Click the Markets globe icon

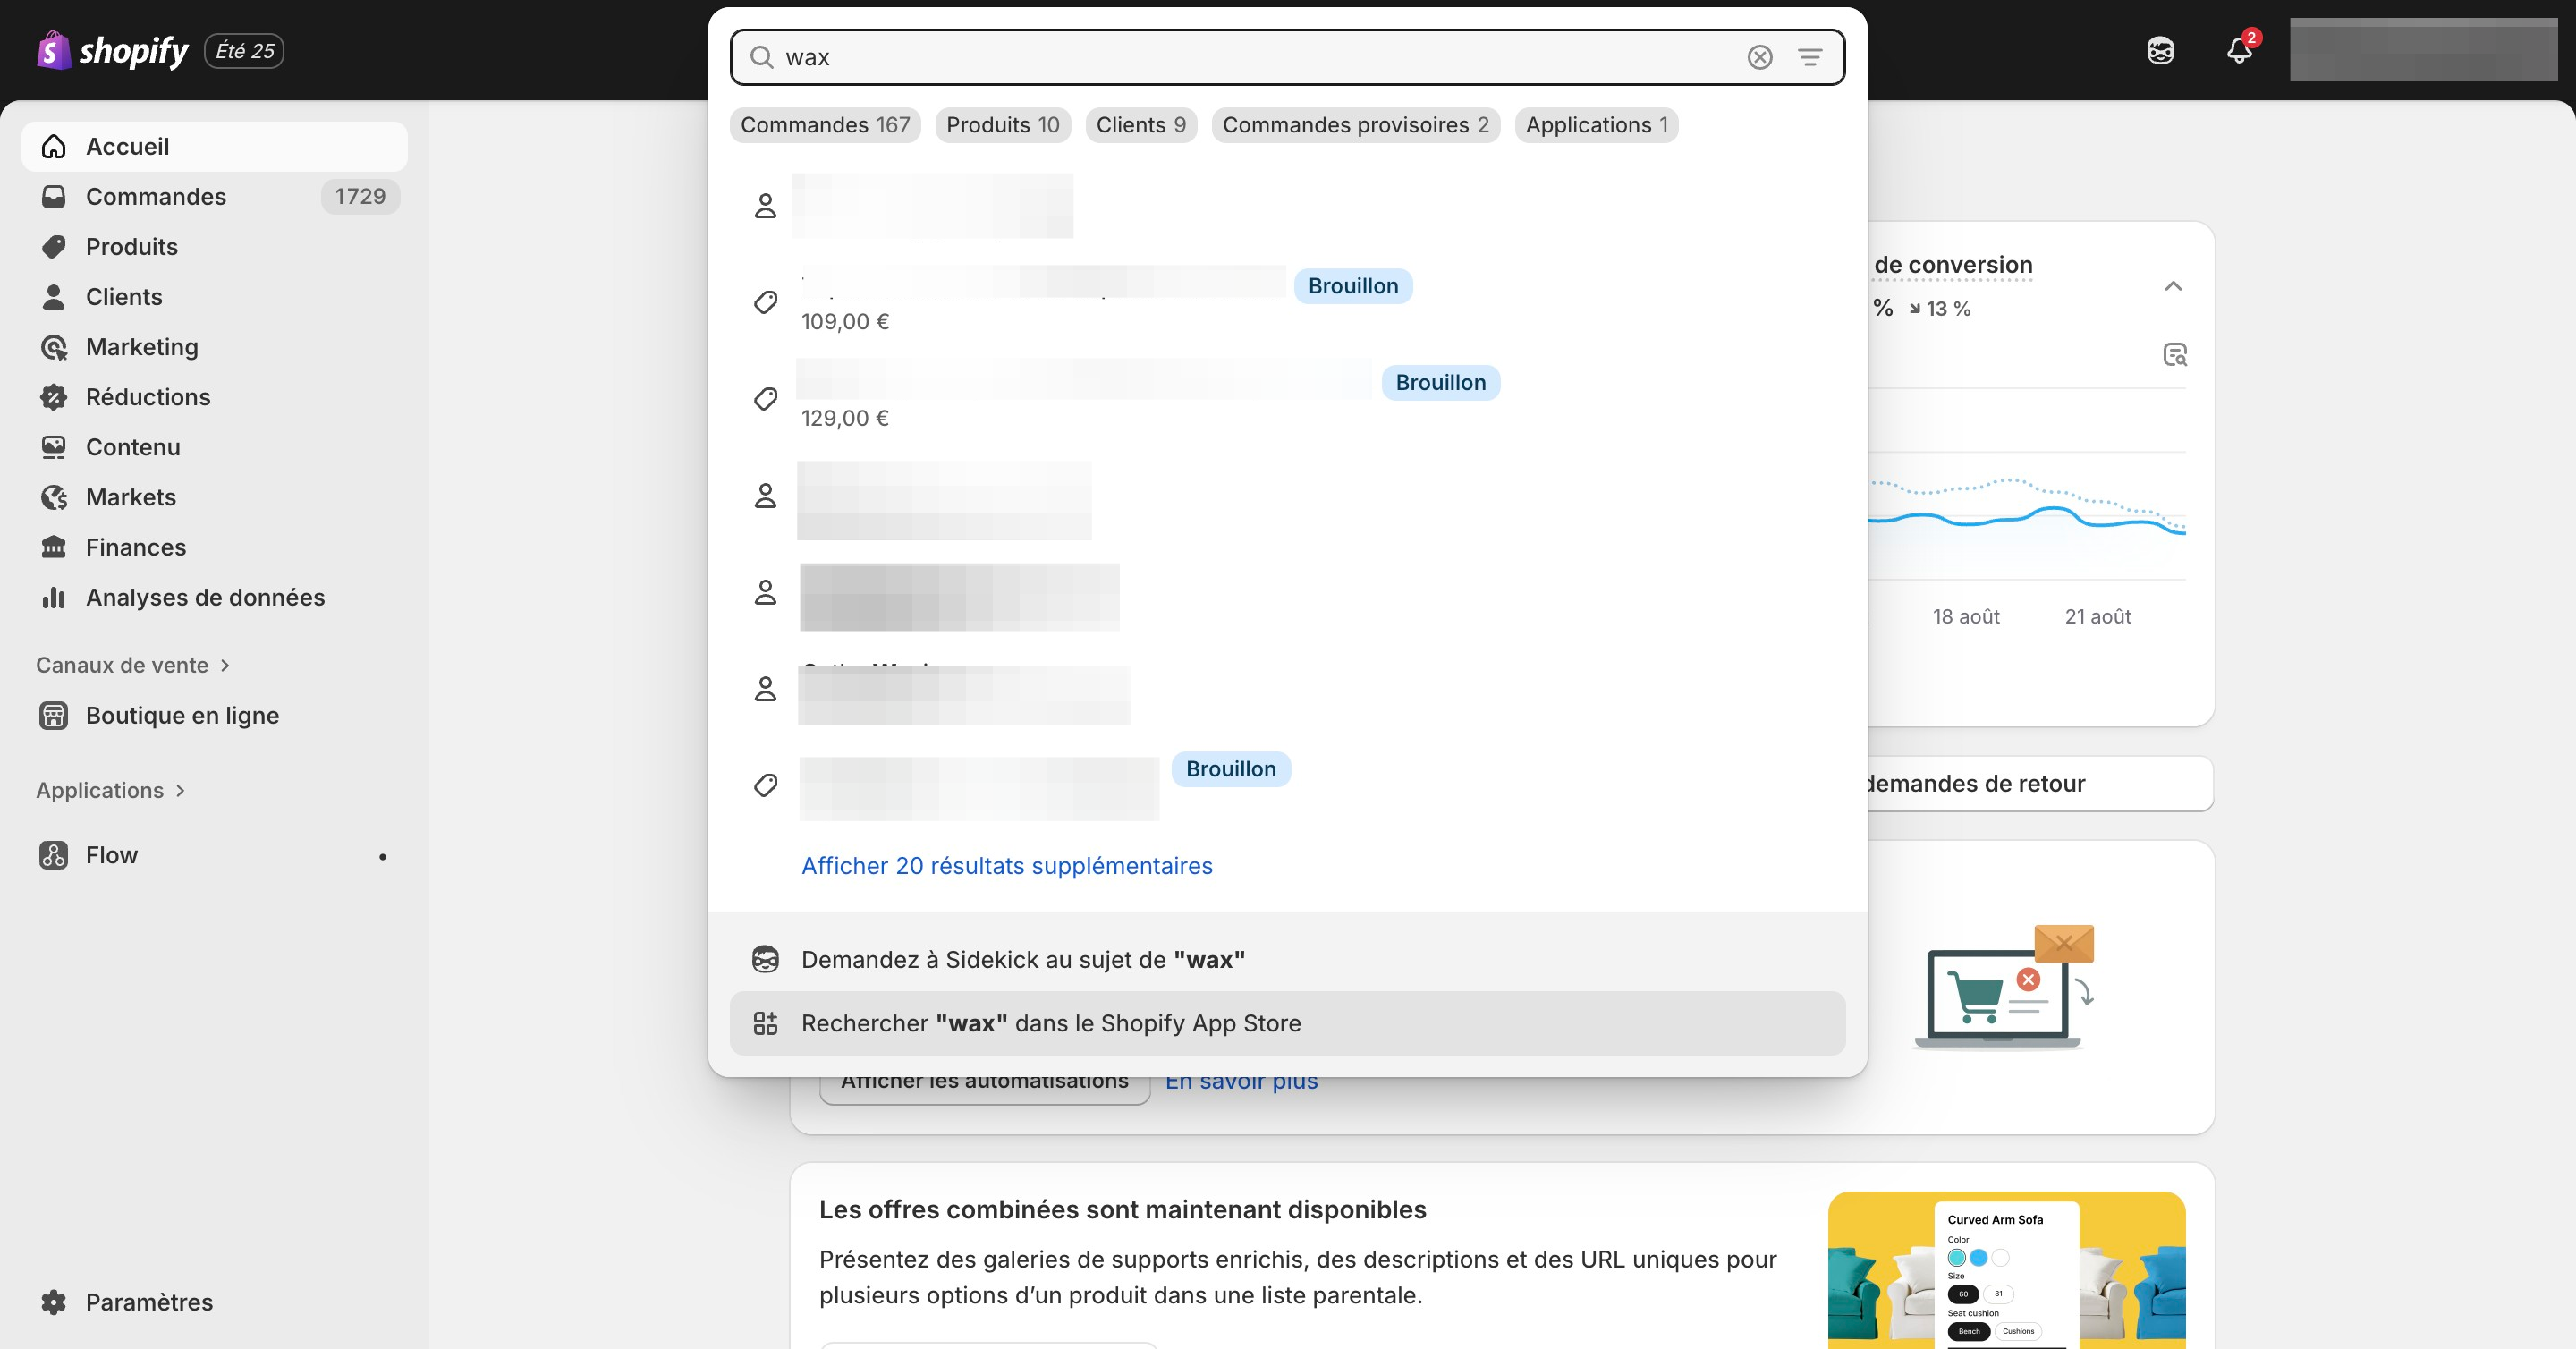(54, 497)
